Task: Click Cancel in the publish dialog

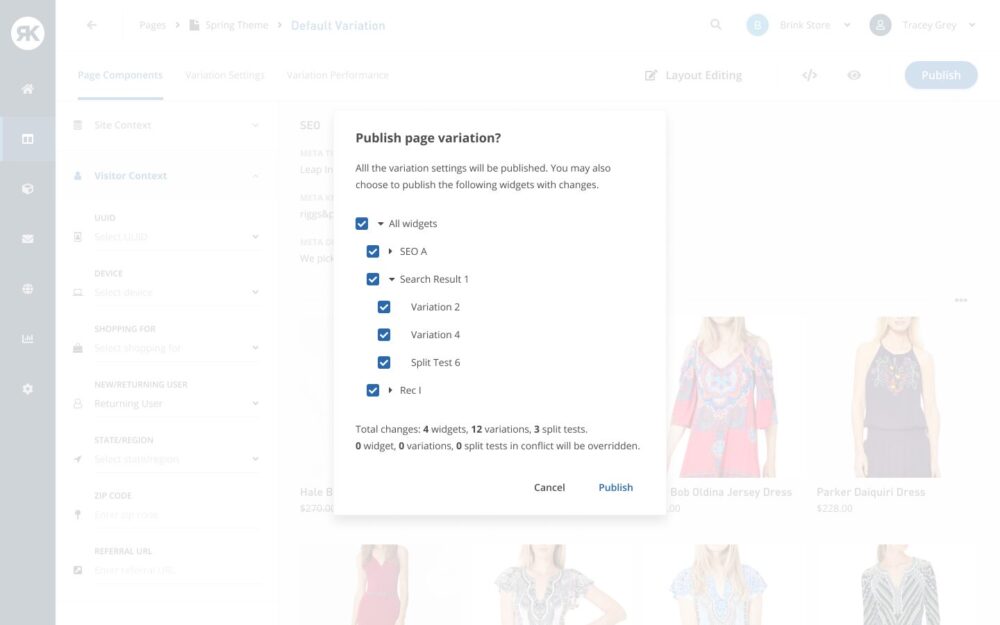Action: click(549, 488)
